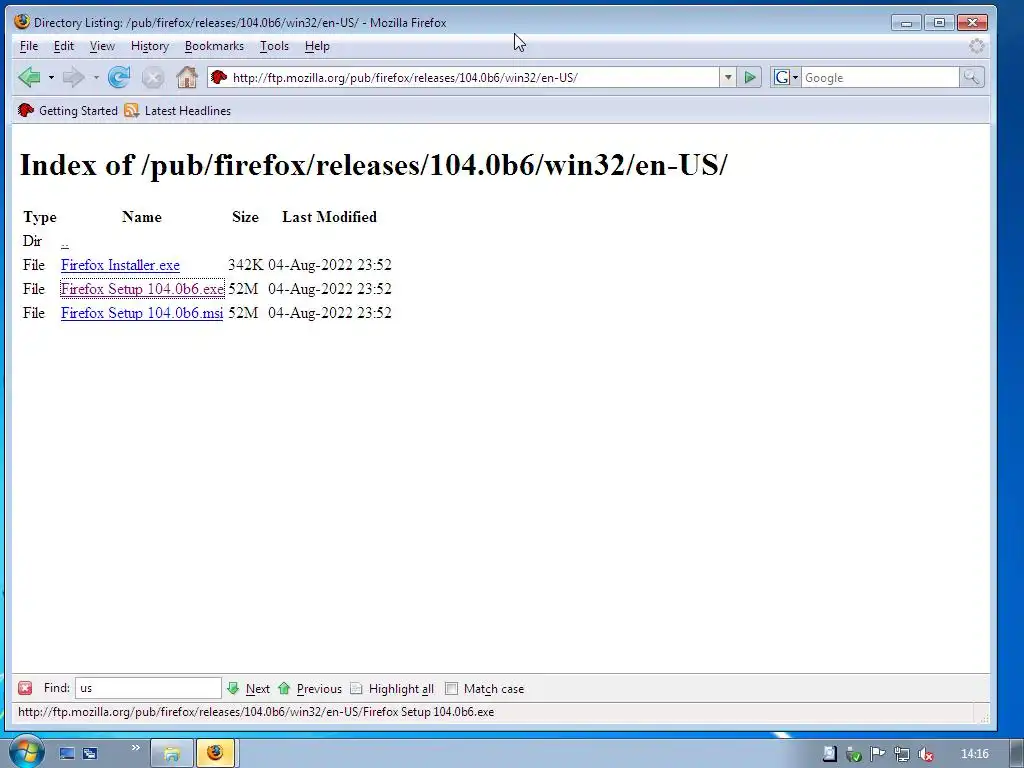Click the status bar URL text
The image size is (1024, 768).
[x=256, y=712]
